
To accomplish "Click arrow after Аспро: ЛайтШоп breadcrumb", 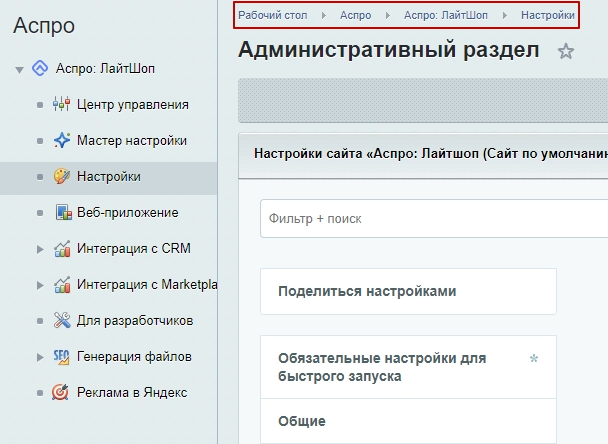I will [x=504, y=16].
